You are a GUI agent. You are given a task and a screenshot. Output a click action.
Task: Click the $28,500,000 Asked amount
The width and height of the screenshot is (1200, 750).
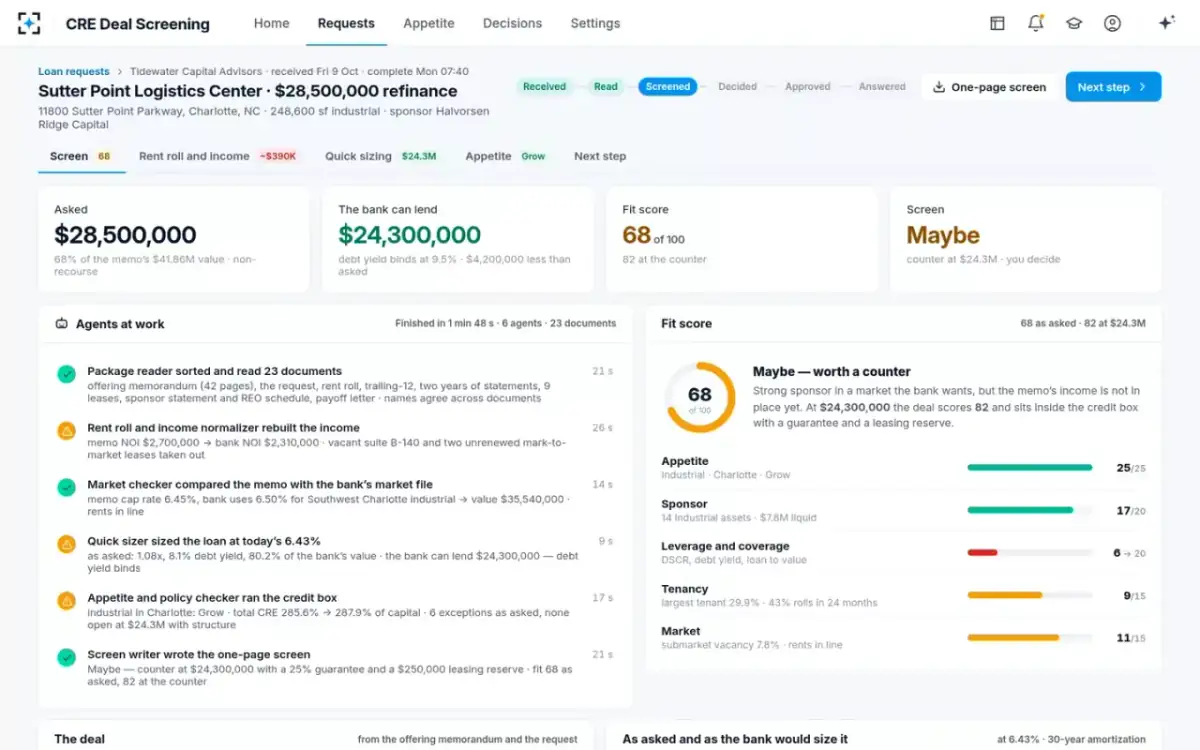point(125,235)
